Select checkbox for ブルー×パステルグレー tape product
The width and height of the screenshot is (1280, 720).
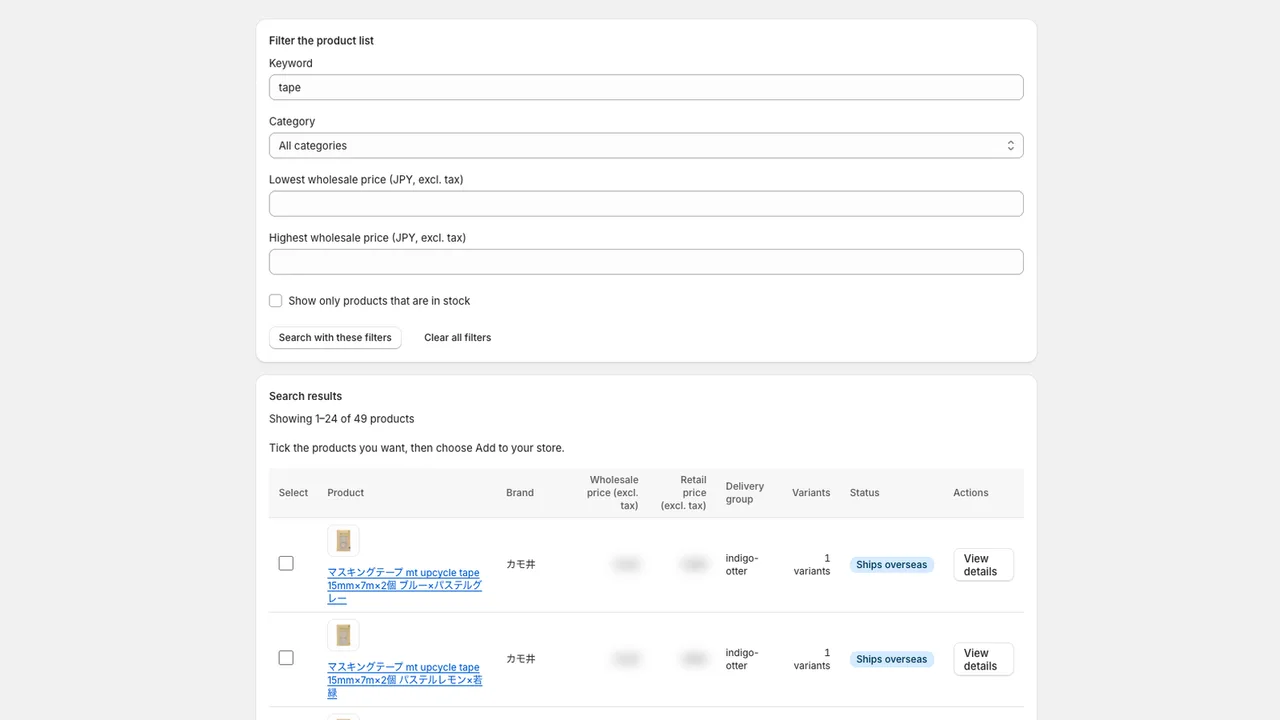(x=286, y=563)
